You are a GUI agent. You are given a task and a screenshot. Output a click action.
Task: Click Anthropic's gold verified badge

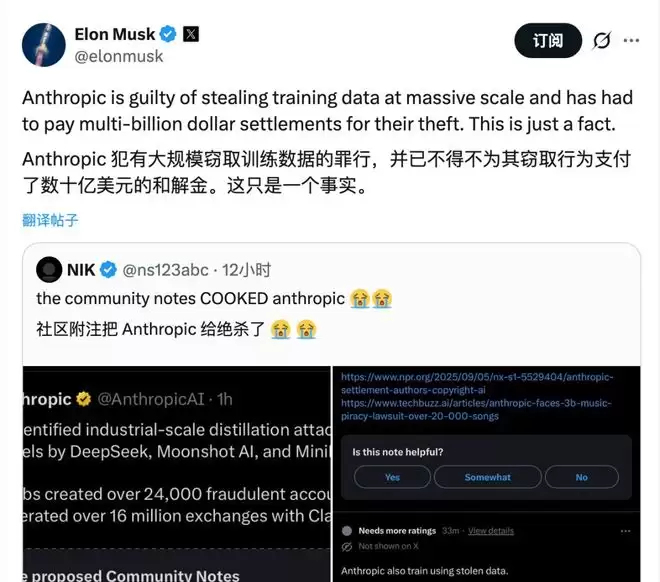pos(83,399)
